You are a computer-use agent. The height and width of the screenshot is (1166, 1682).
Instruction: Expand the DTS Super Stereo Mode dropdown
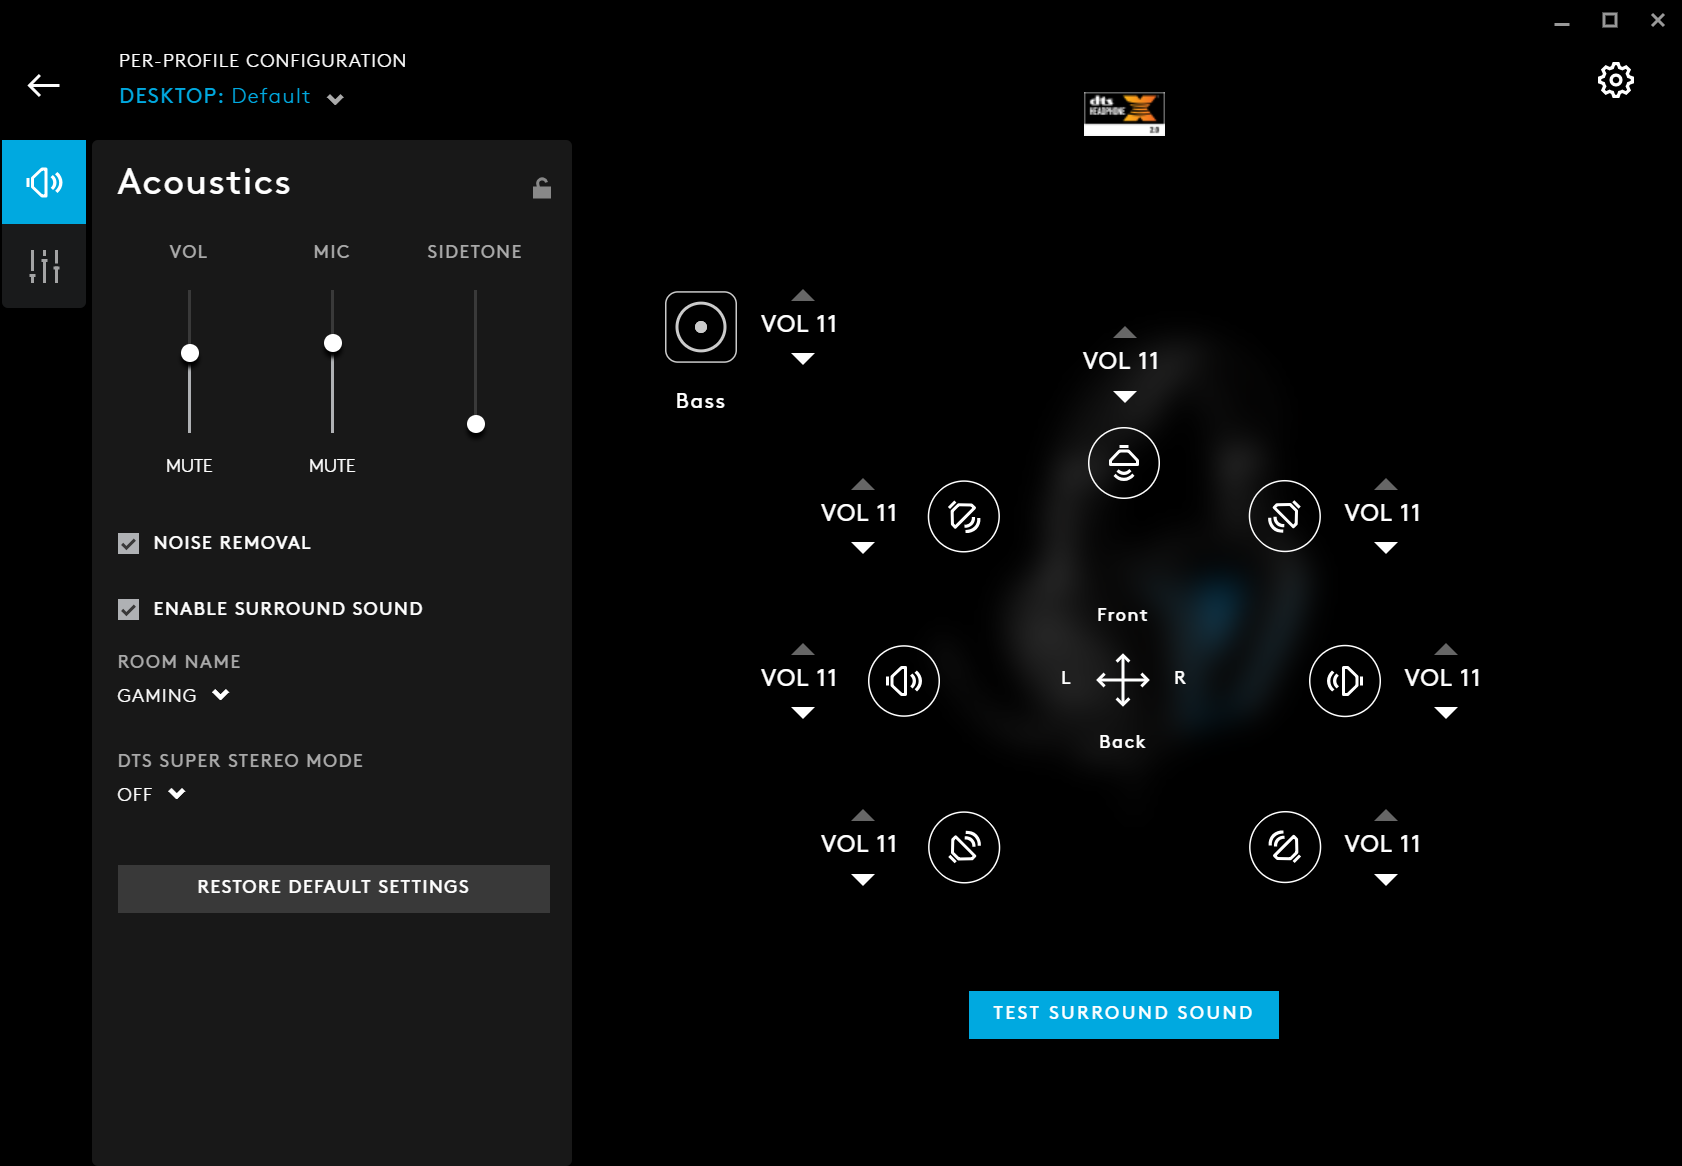(x=152, y=794)
